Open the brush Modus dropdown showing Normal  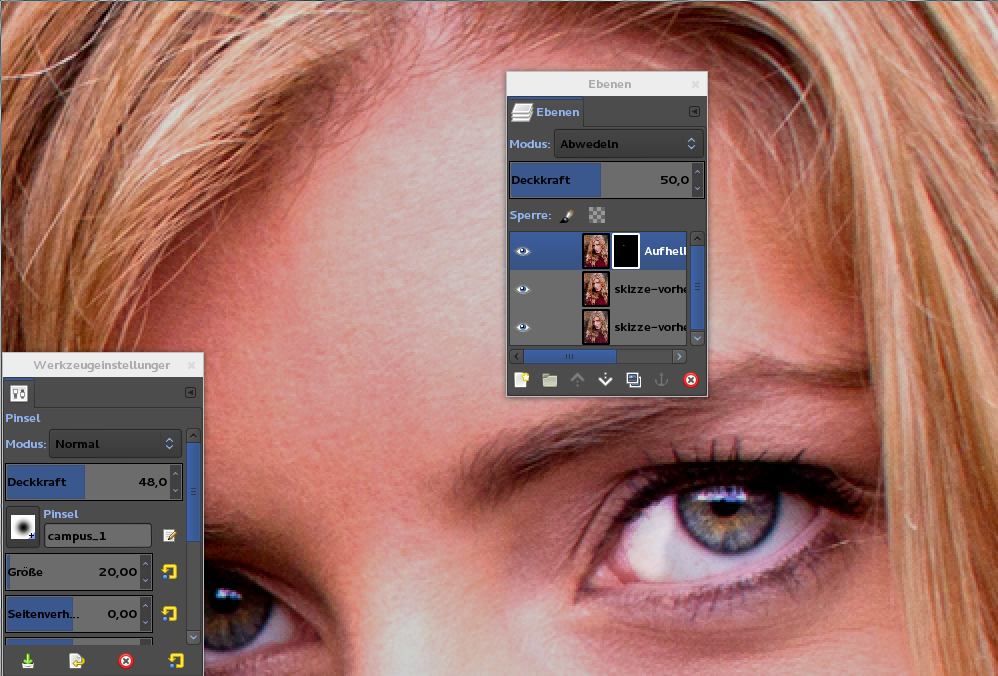(x=115, y=444)
